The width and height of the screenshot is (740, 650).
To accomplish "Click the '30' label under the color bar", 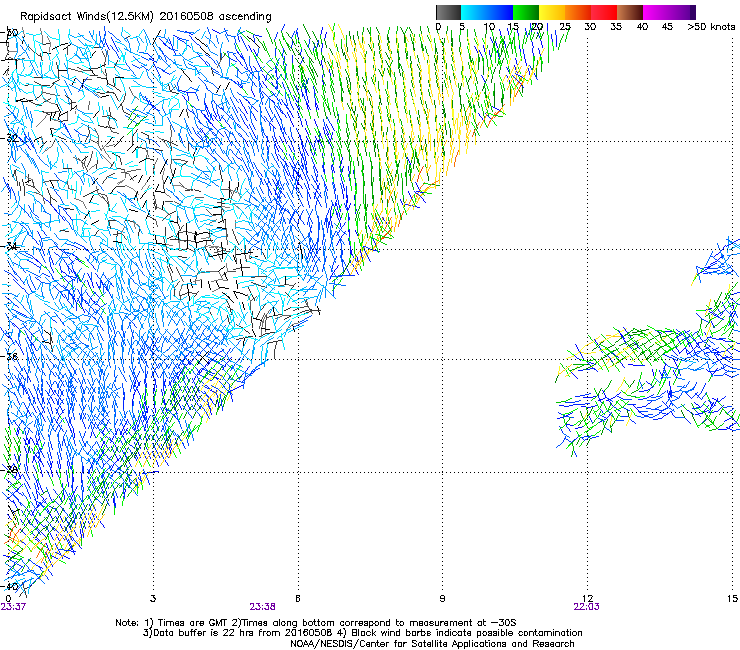I will pyautogui.click(x=590, y=27).
